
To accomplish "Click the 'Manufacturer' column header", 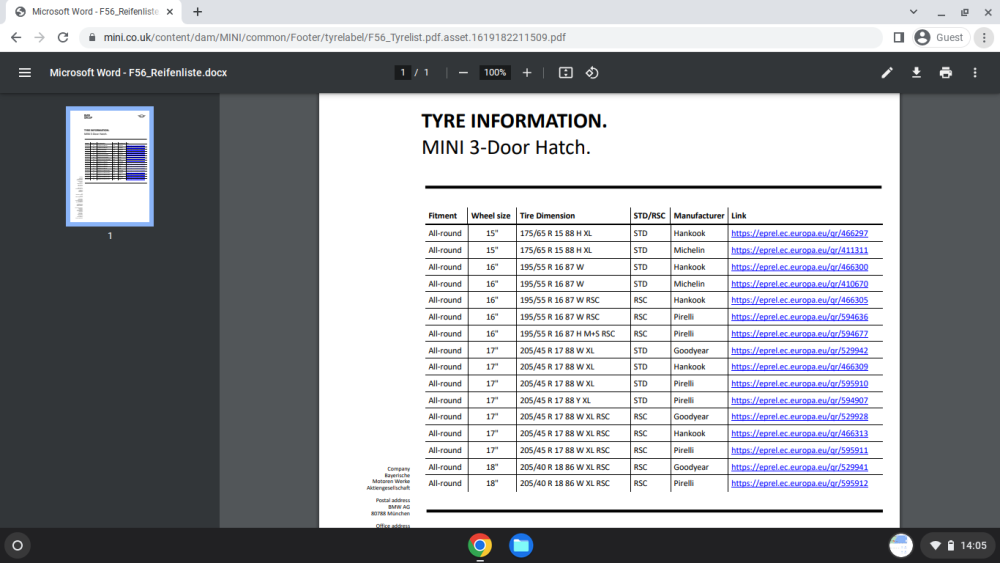I will (699, 216).
